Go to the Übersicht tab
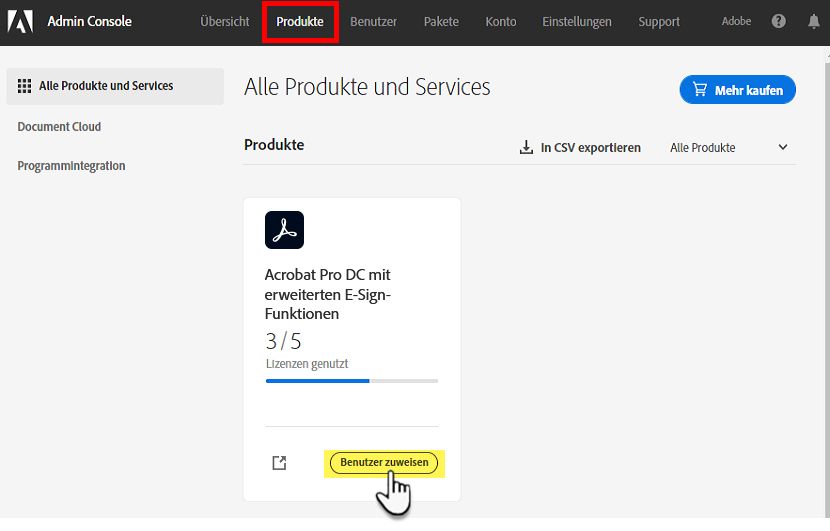This screenshot has width=830, height=531. (224, 22)
